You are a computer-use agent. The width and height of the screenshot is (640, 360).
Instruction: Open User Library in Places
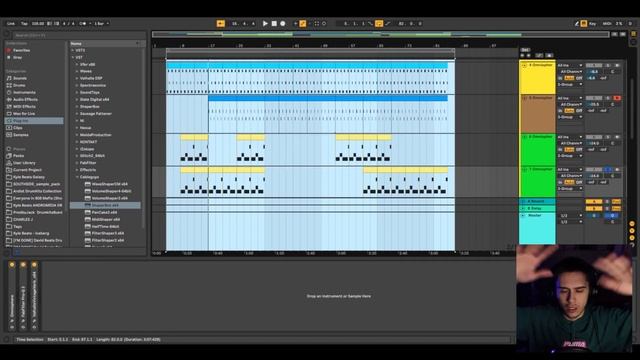pos(24,163)
